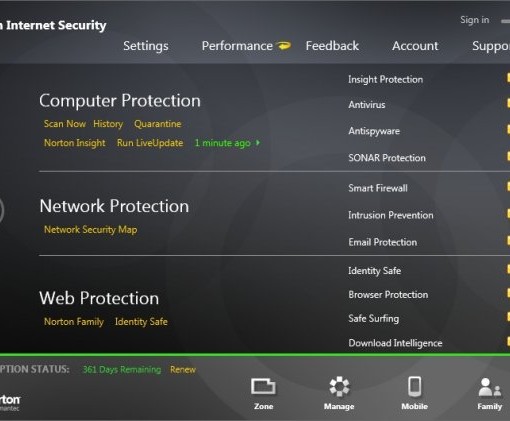Click the Sign in link
Screen dimensions: 510x421
tap(475, 20)
